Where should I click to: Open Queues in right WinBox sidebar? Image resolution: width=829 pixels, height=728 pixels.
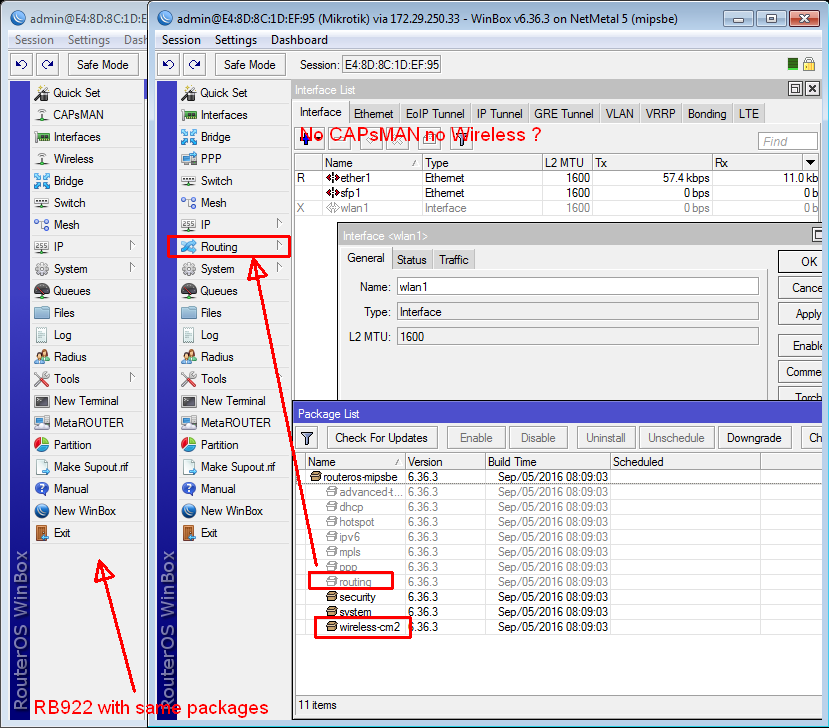[x=218, y=291]
